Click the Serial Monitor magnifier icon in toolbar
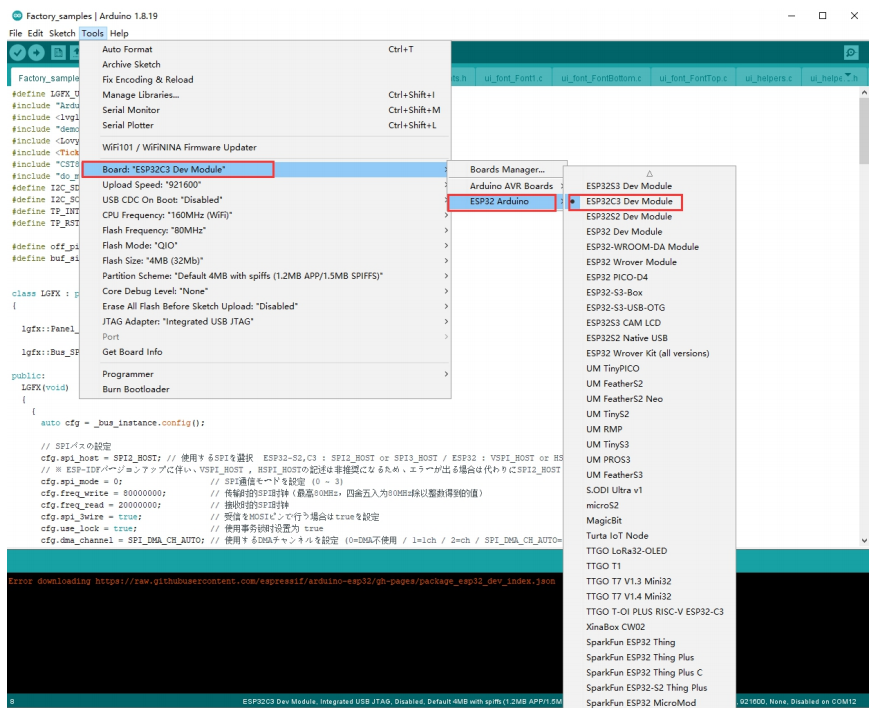The image size is (870, 714). click(x=851, y=53)
